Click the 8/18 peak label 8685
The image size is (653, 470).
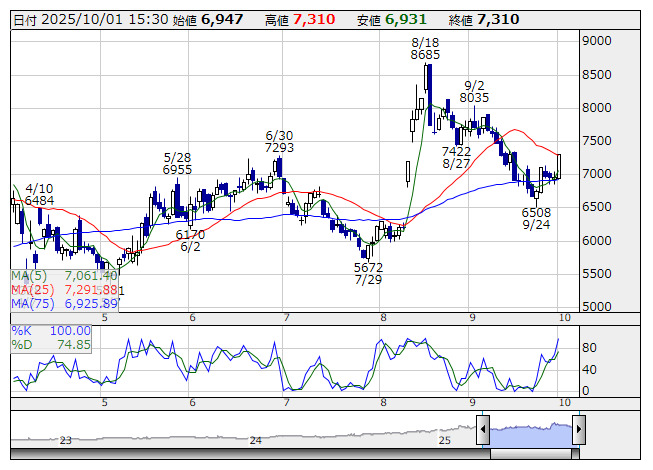pyautogui.click(x=425, y=56)
